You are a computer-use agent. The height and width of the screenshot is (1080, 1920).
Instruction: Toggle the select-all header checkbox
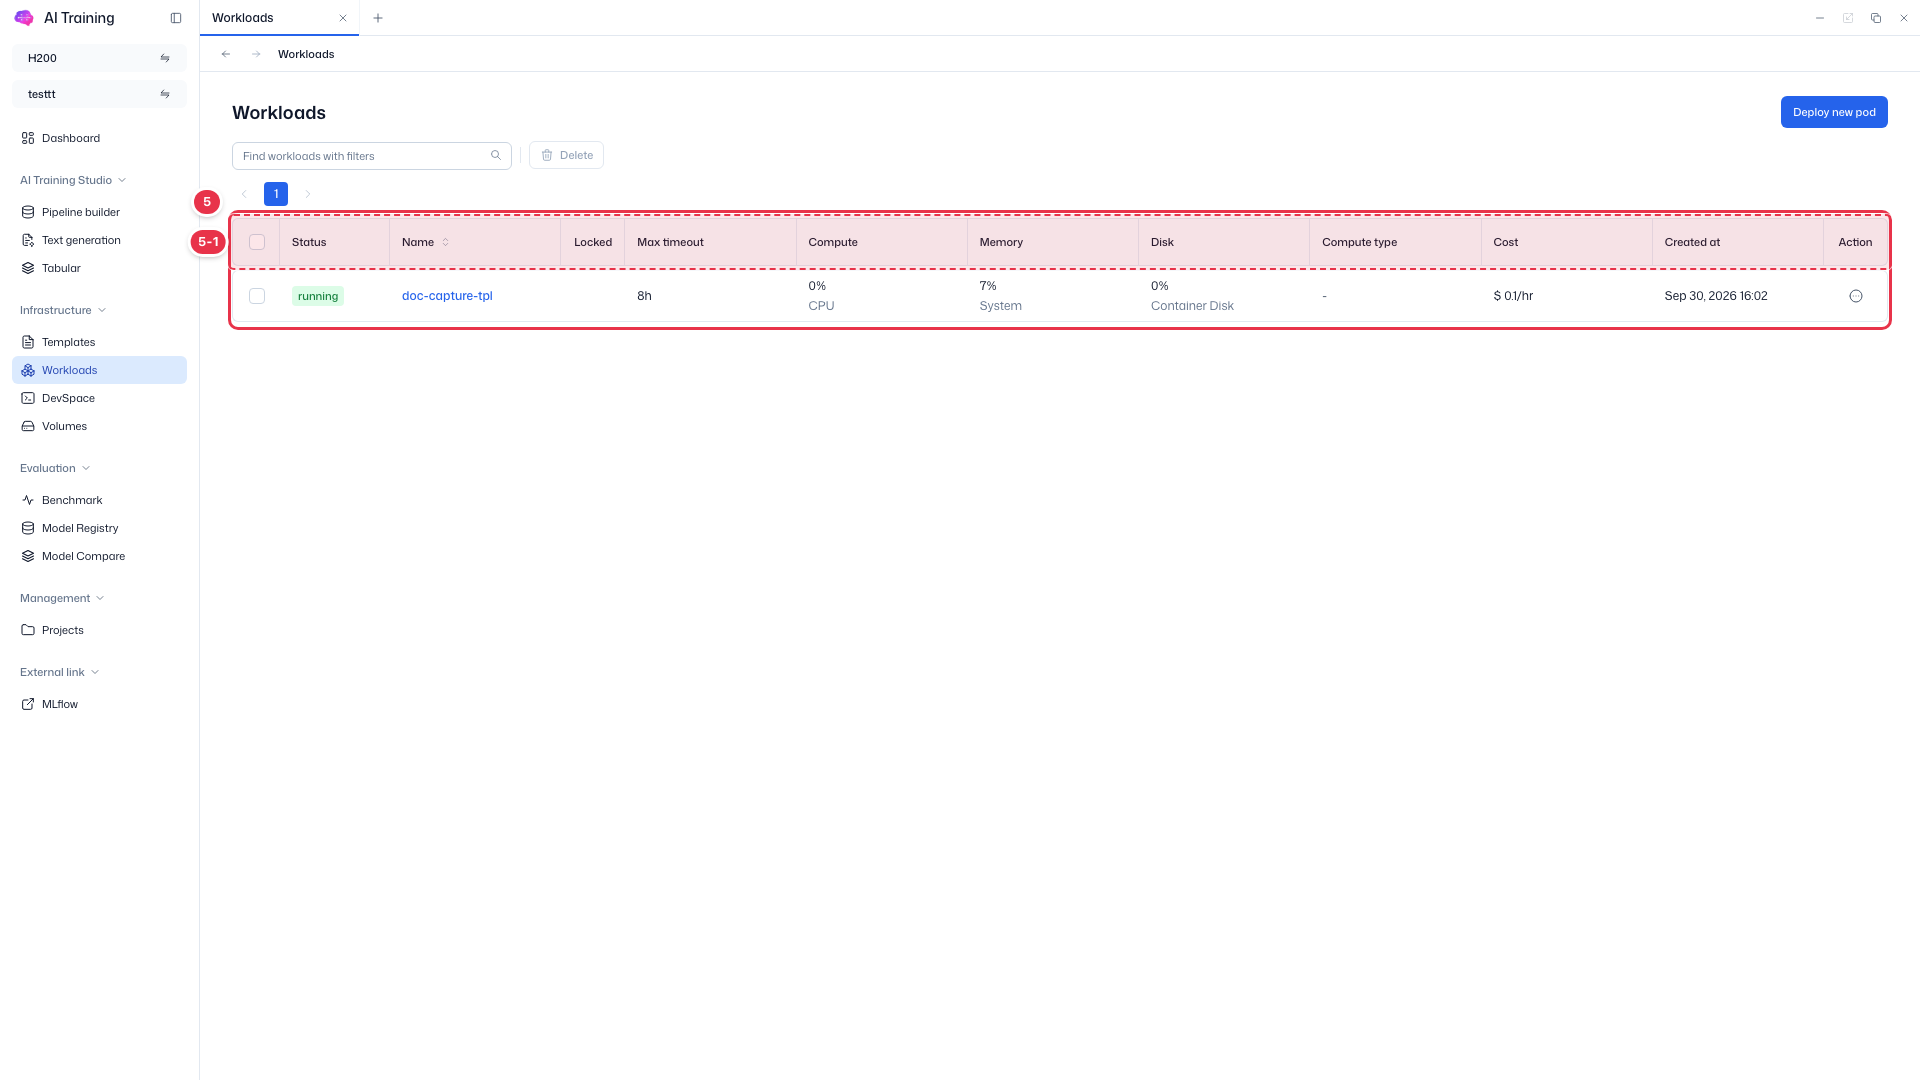pos(257,242)
